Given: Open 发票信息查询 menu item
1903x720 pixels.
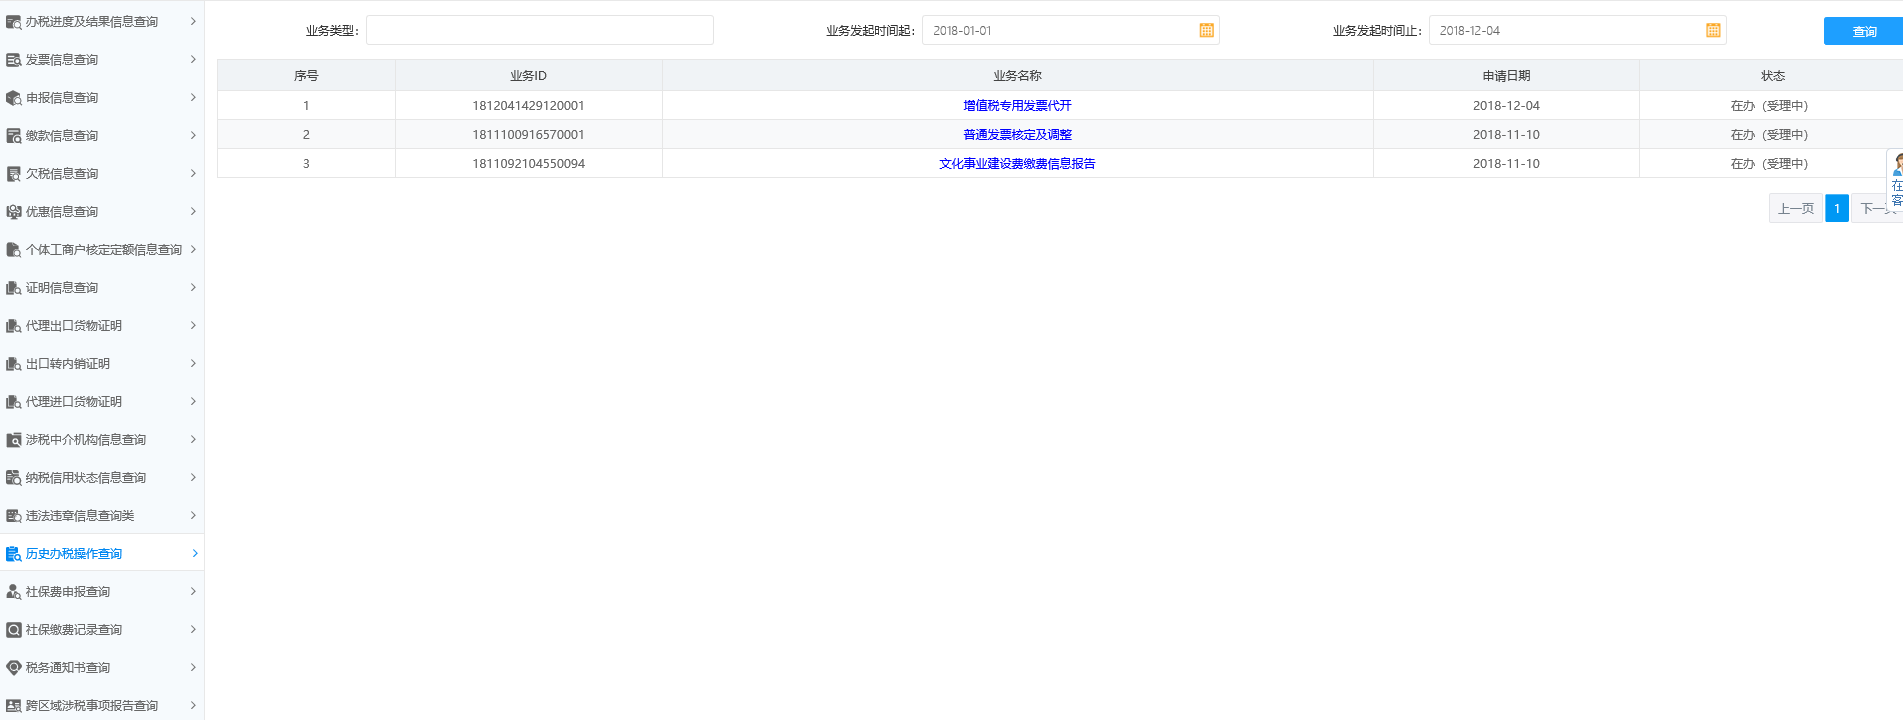Looking at the screenshot, I should click(x=102, y=60).
